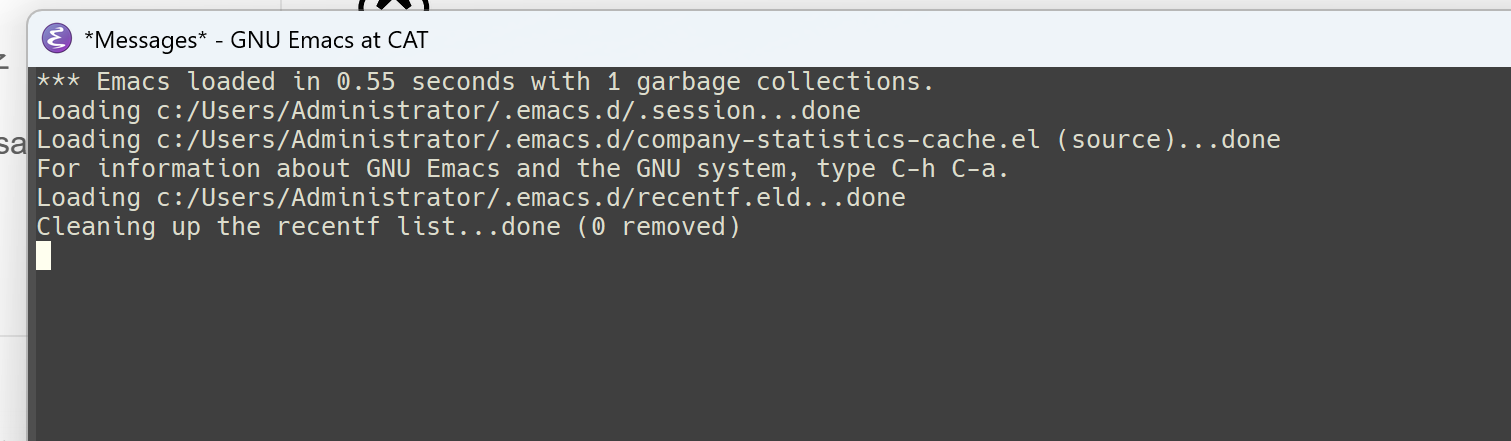Image resolution: width=1511 pixels, height=441 pixels.
Task: Click ".emacs.d" in the recentf.eld path
Action: click(560, 197)
